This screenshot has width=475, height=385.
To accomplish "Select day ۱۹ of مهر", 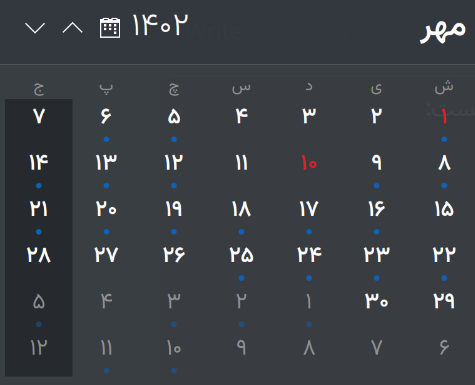I will tap(174, 209).
